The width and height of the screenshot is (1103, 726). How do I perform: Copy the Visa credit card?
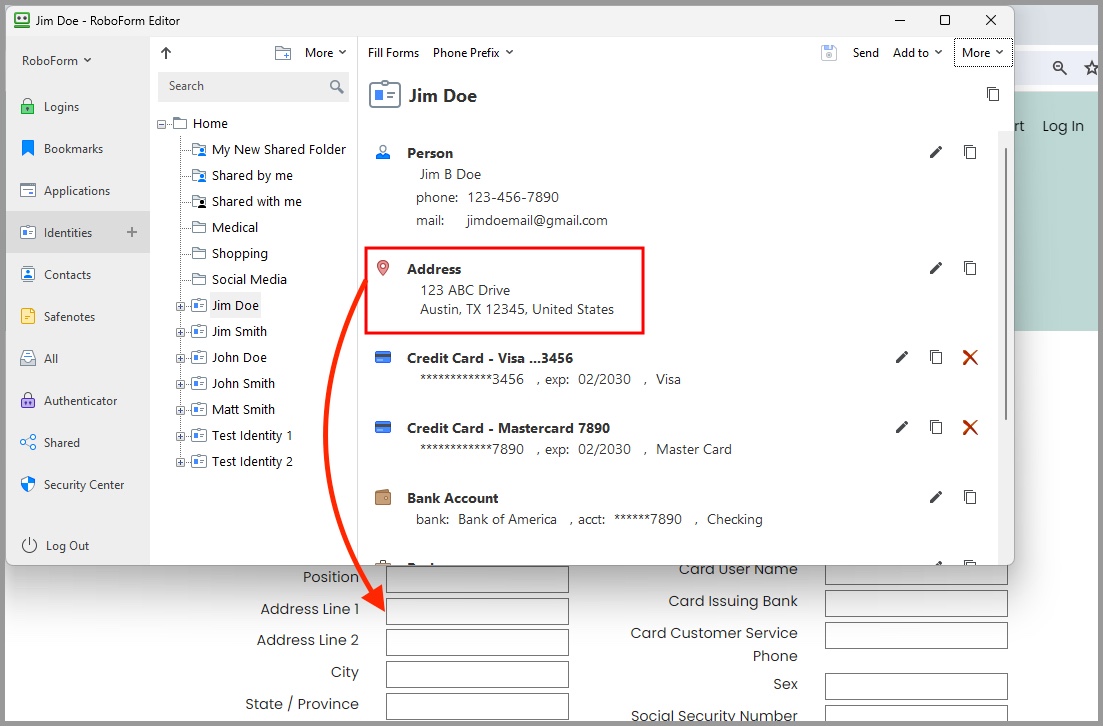coord(936,357)
